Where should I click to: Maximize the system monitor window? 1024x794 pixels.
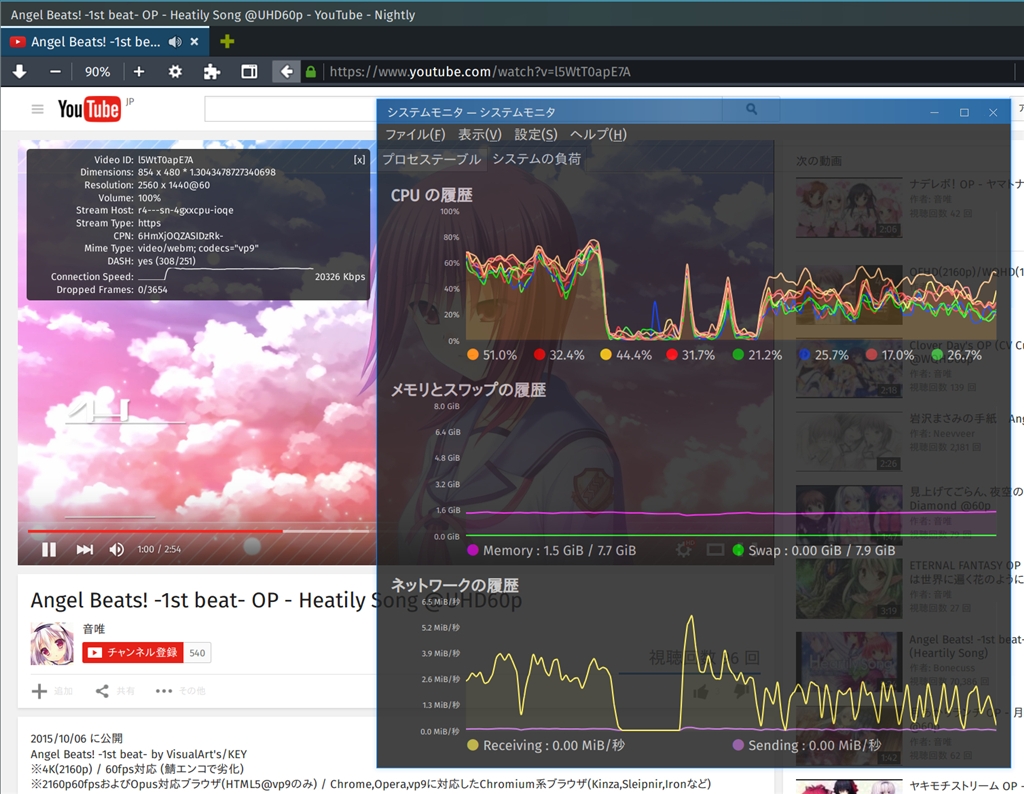964,112
